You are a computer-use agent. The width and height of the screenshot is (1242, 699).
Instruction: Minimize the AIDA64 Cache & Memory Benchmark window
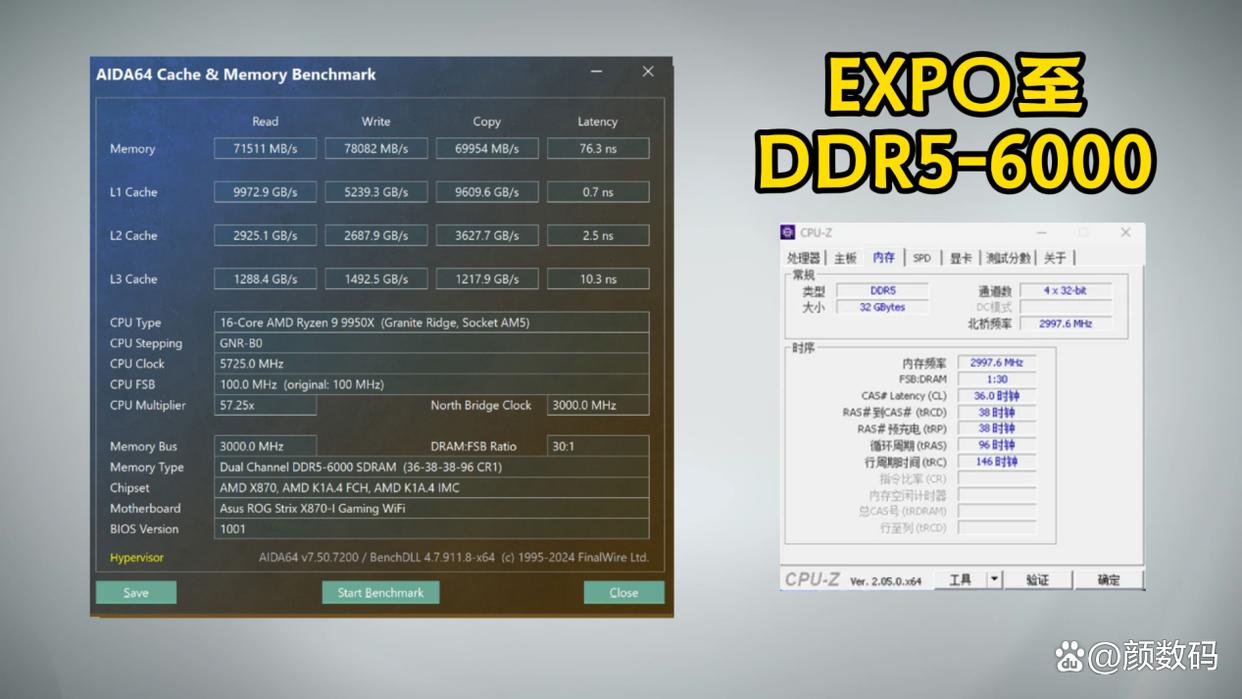click(x=597, y=72)
